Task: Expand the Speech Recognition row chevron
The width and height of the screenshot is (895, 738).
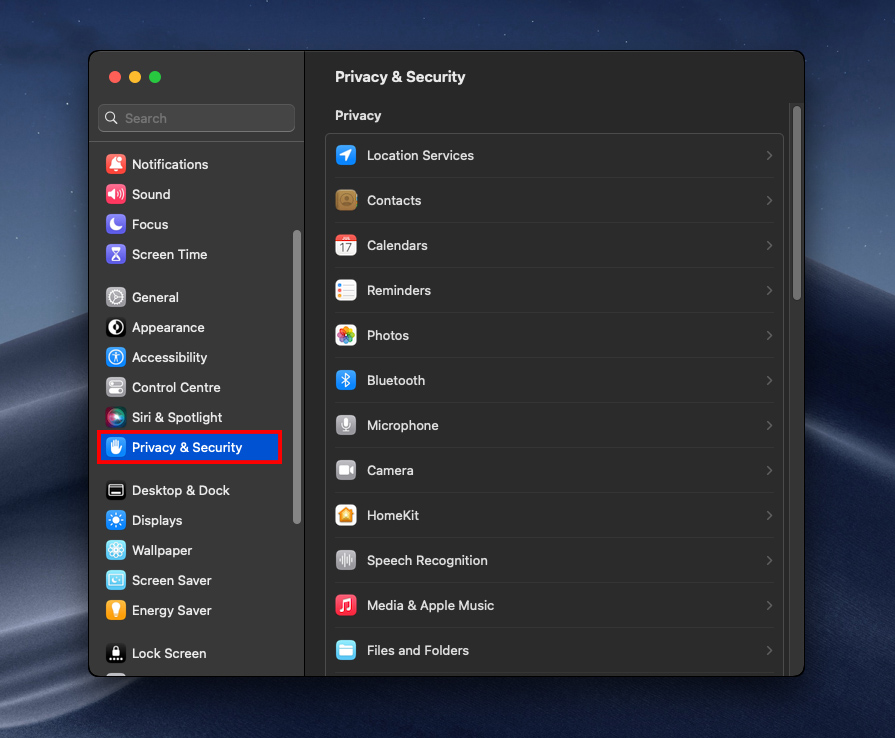Action: [x=769, y=560]
